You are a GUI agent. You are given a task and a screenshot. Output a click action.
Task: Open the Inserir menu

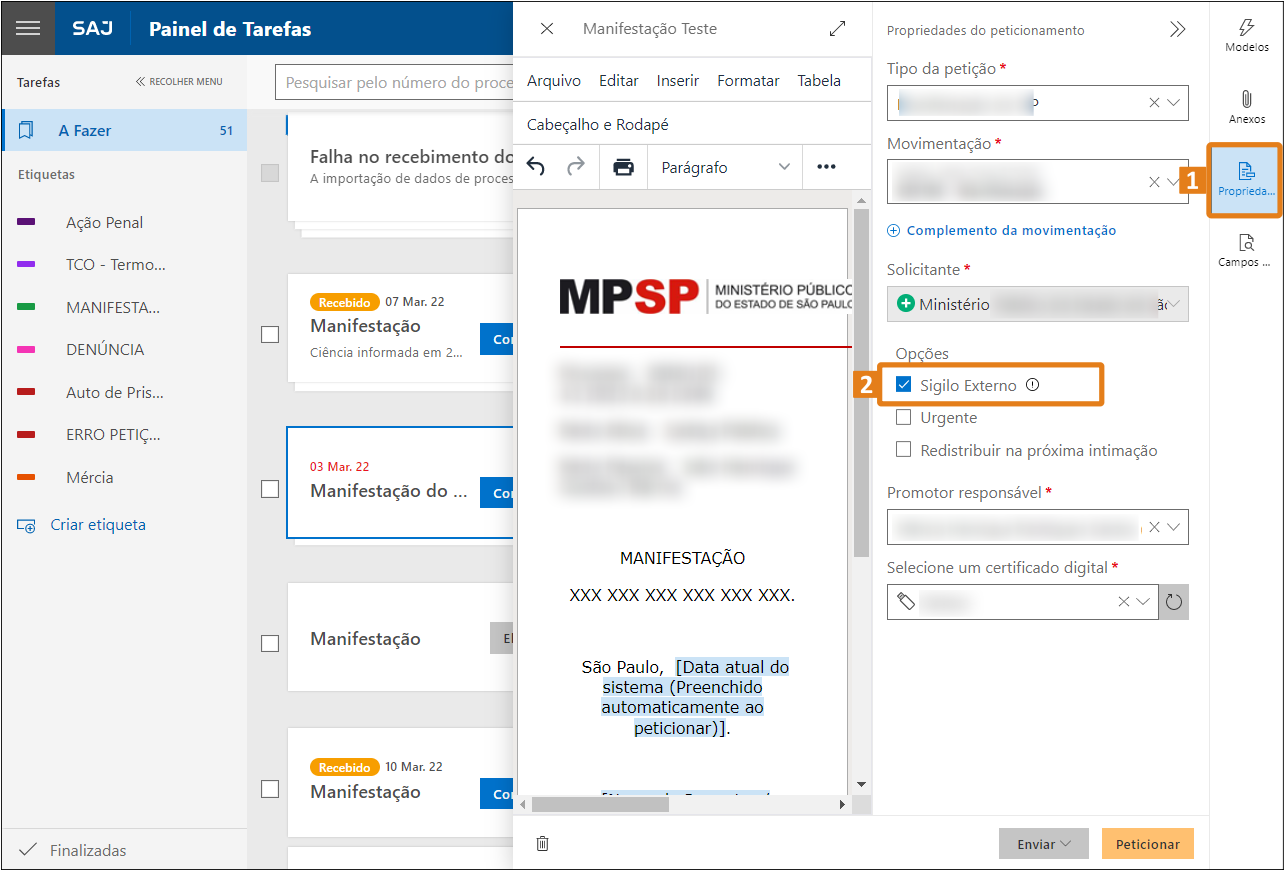click(x=677, y=80)
